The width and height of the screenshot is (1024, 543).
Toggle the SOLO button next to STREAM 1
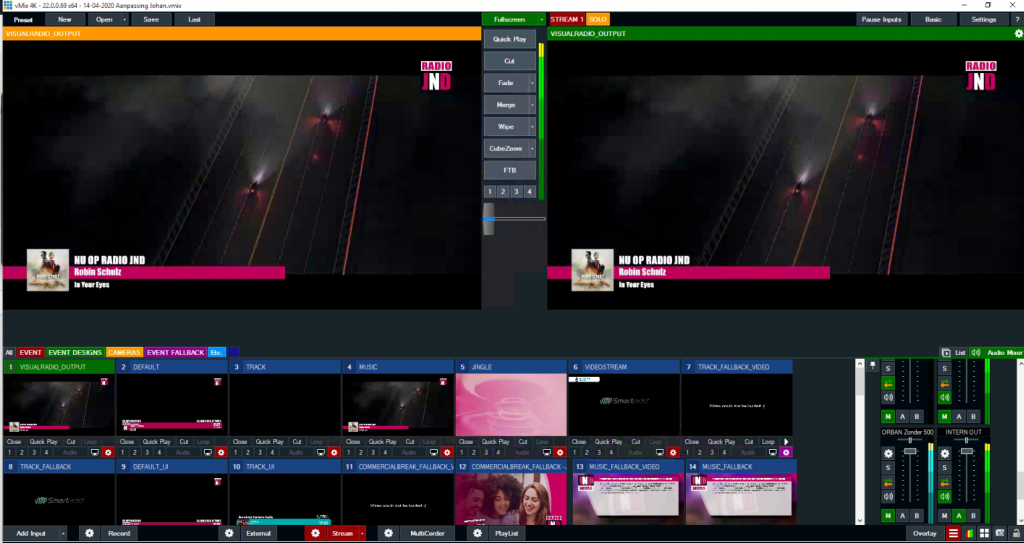[597, 20]
